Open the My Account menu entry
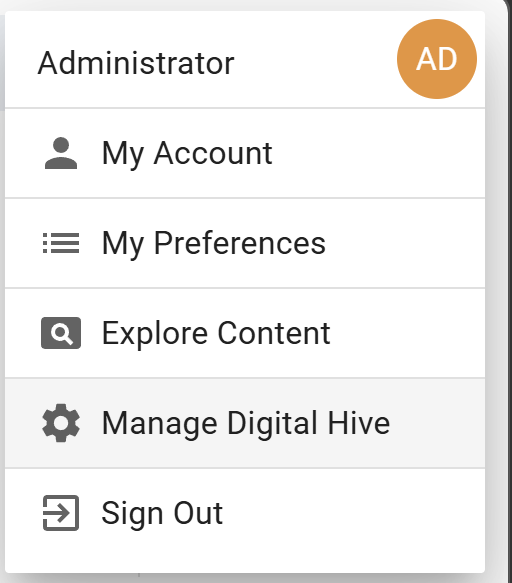The image size is (512, 583). [245, 154]
